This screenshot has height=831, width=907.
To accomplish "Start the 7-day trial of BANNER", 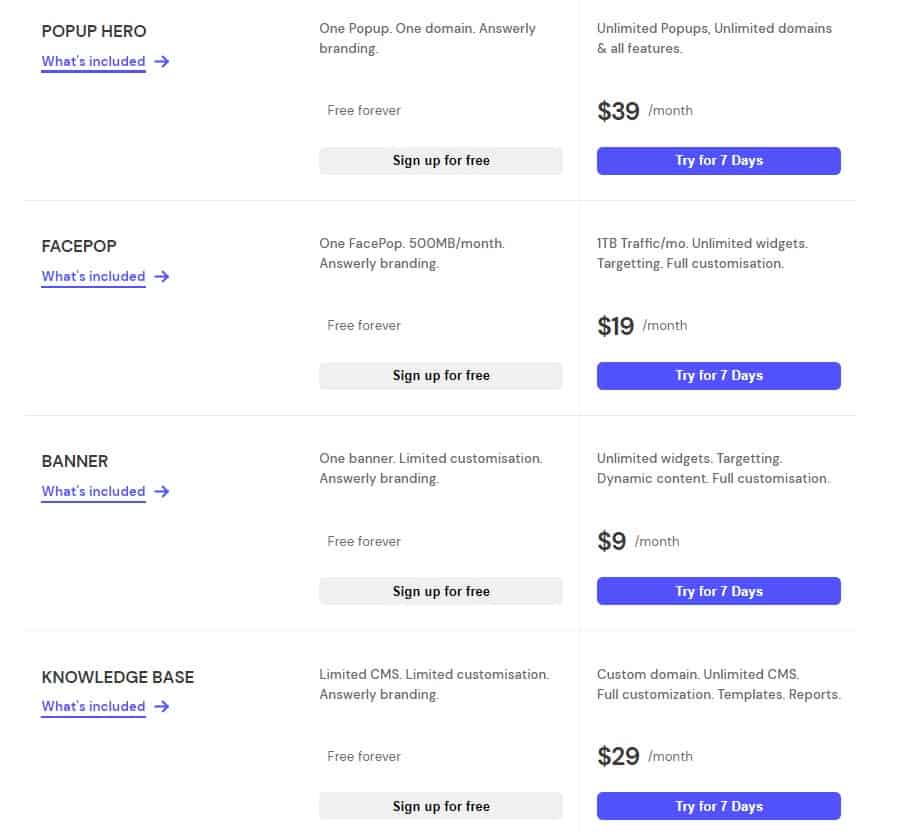I will point(718,591).
